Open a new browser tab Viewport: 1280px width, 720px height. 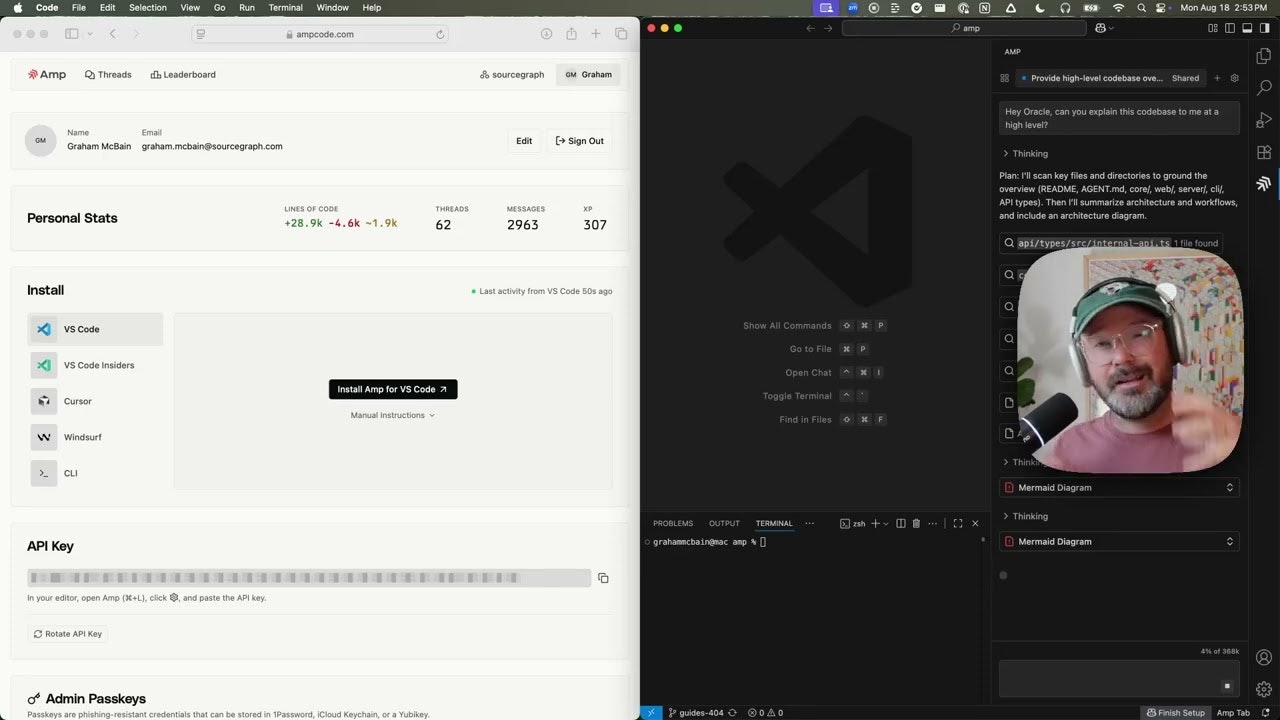[x=596, y=34]
